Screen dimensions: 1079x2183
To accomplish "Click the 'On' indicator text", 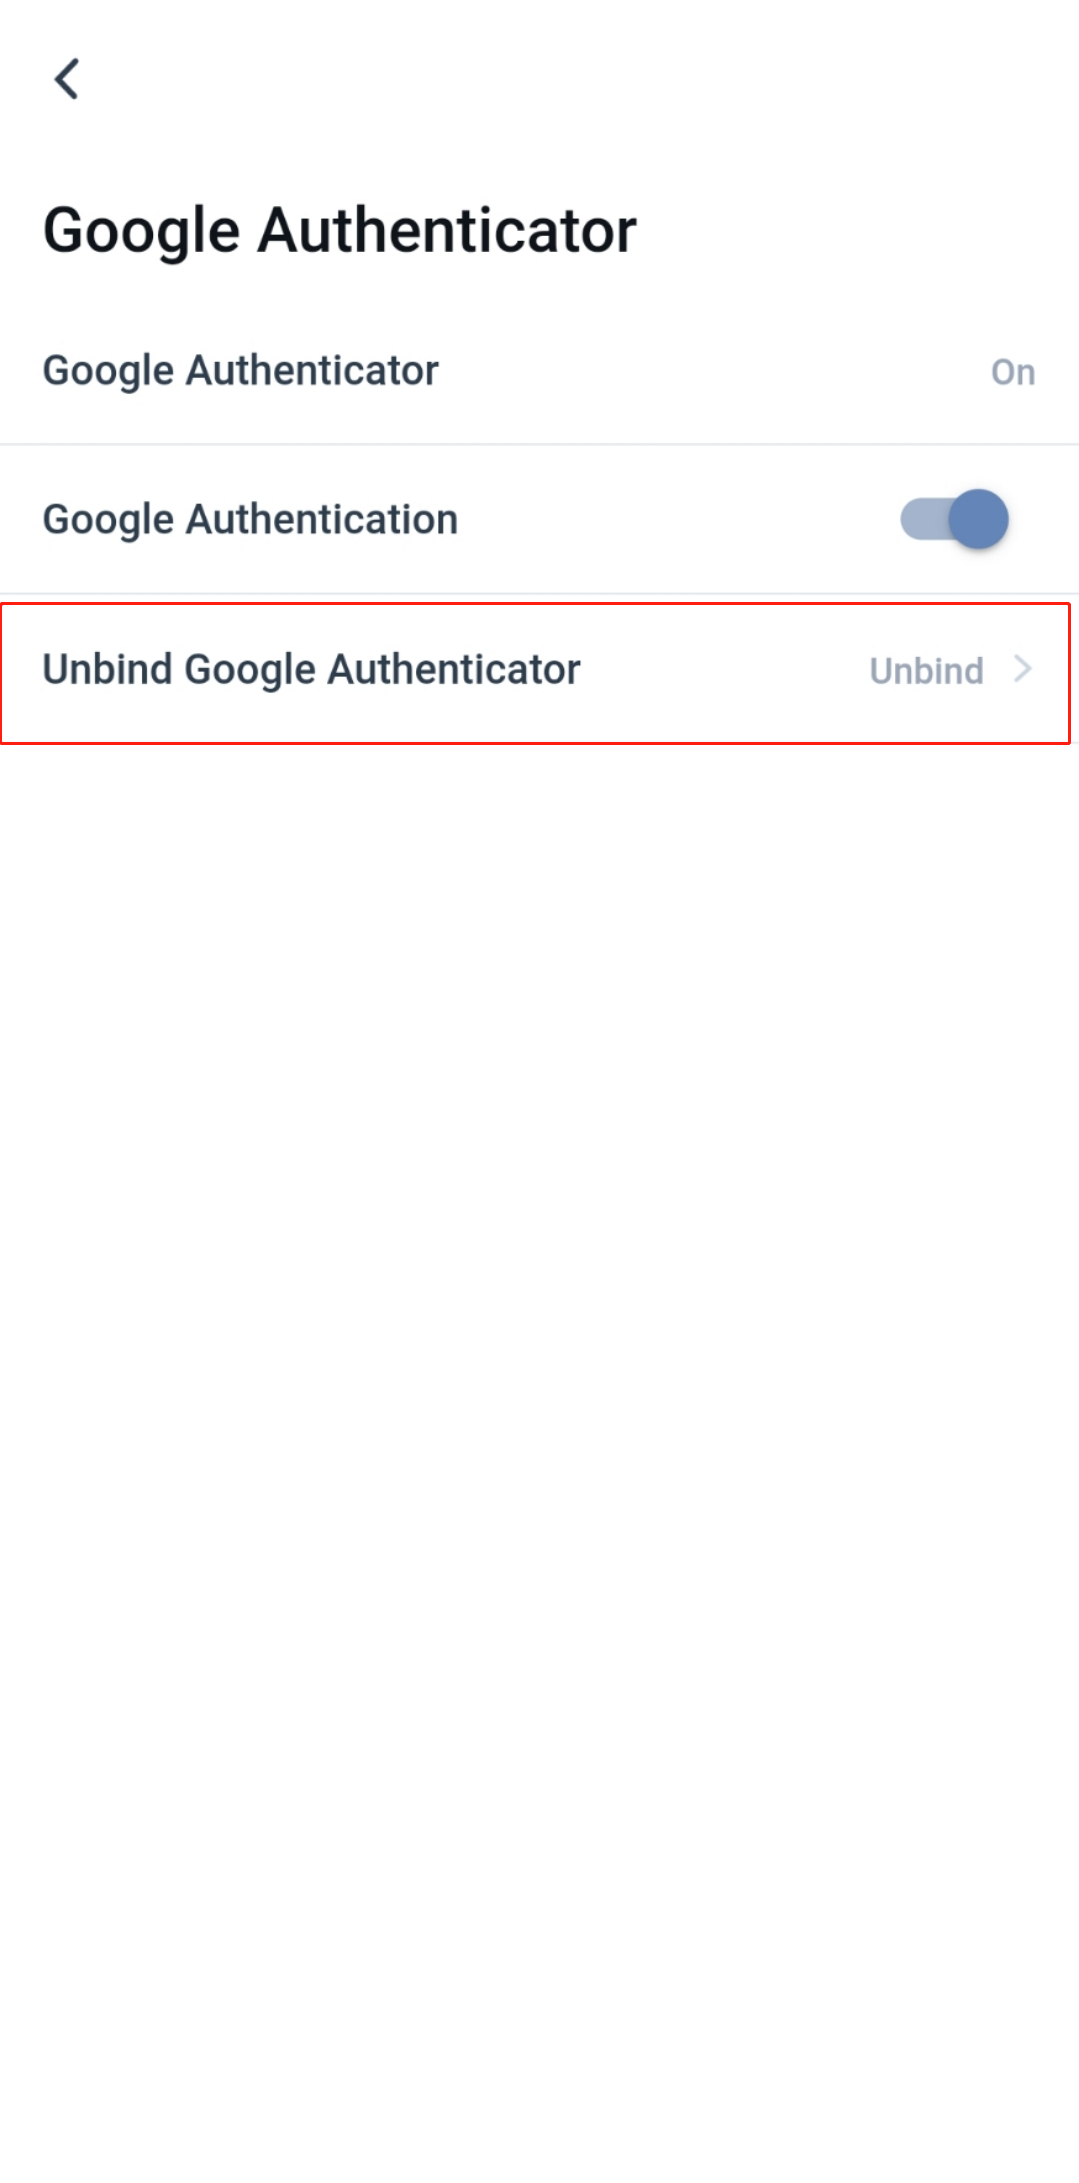I will click(1012, 371).
